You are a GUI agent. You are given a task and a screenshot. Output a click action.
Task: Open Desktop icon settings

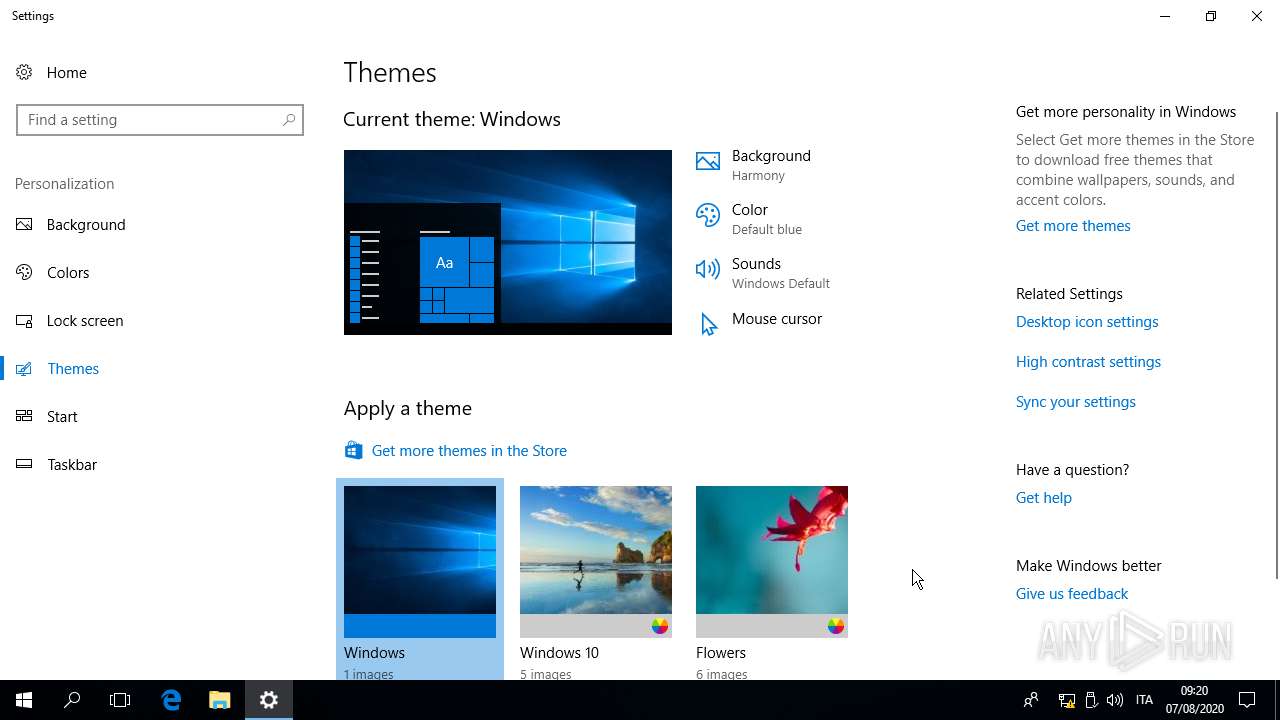pyautogui.click(x=1087, y=322)
